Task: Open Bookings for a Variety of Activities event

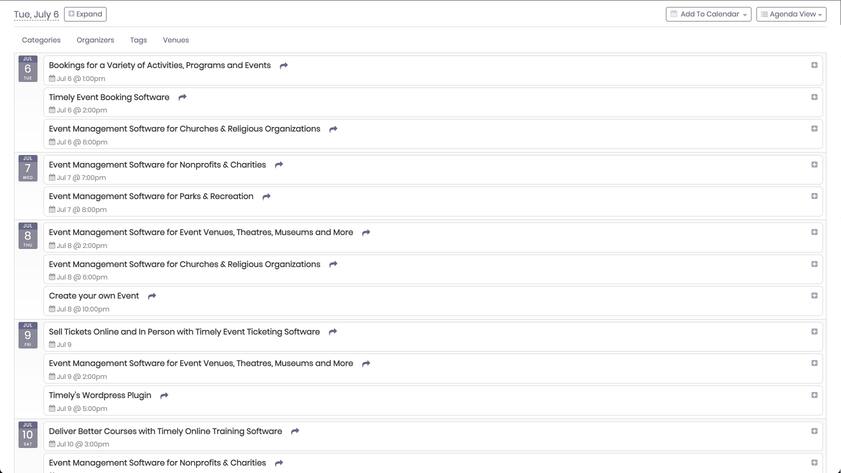Action: [x=160, y=65]
